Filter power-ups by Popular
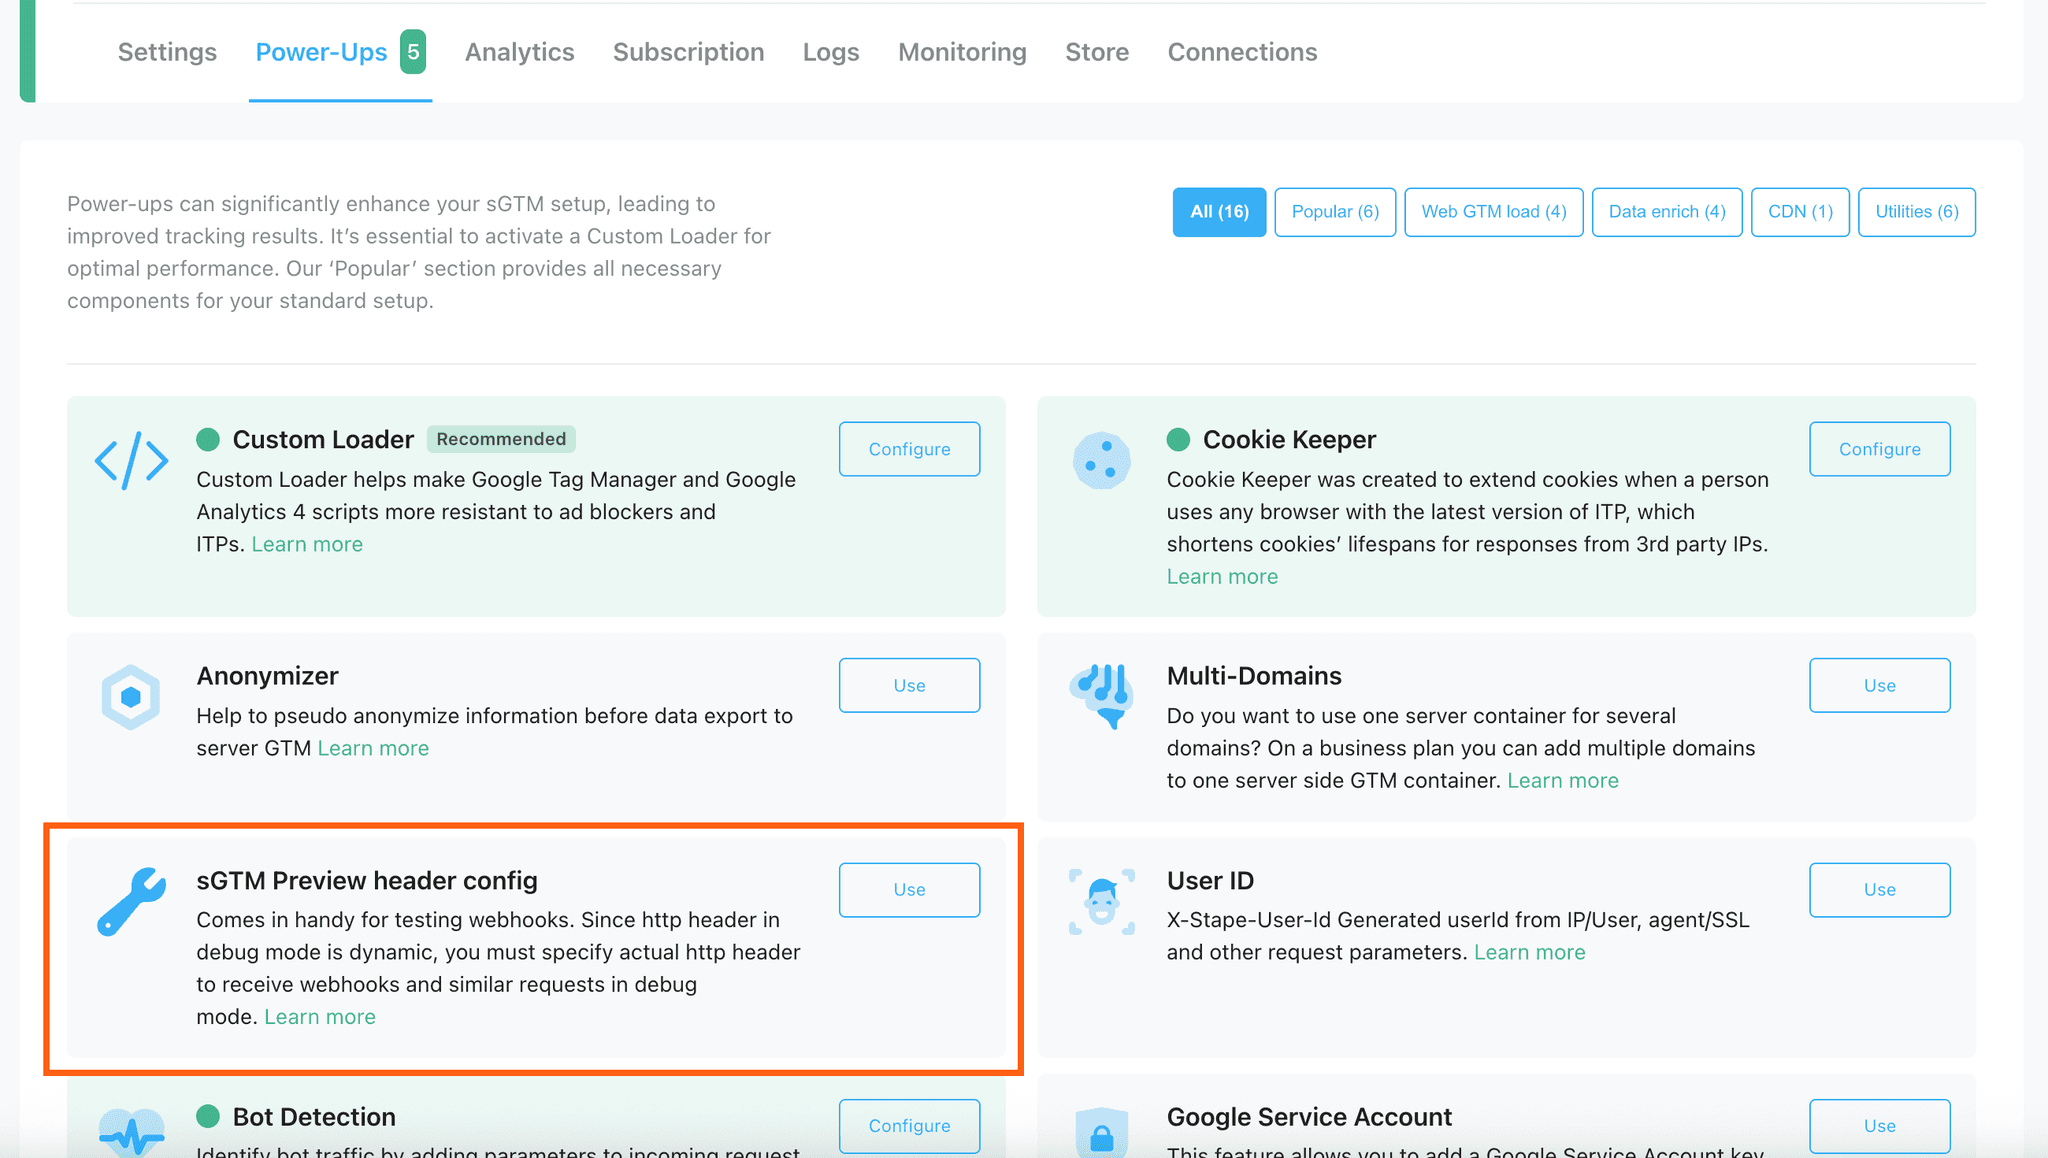This screenshot has height=1158, width=2048. (x=1335, y=211)
